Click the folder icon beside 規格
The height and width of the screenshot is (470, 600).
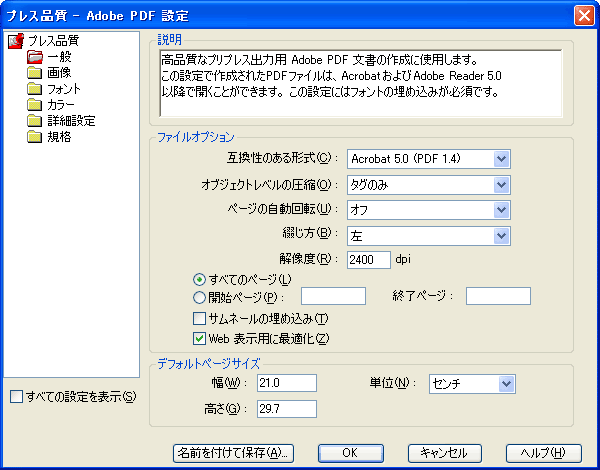(x=35, y=137)
